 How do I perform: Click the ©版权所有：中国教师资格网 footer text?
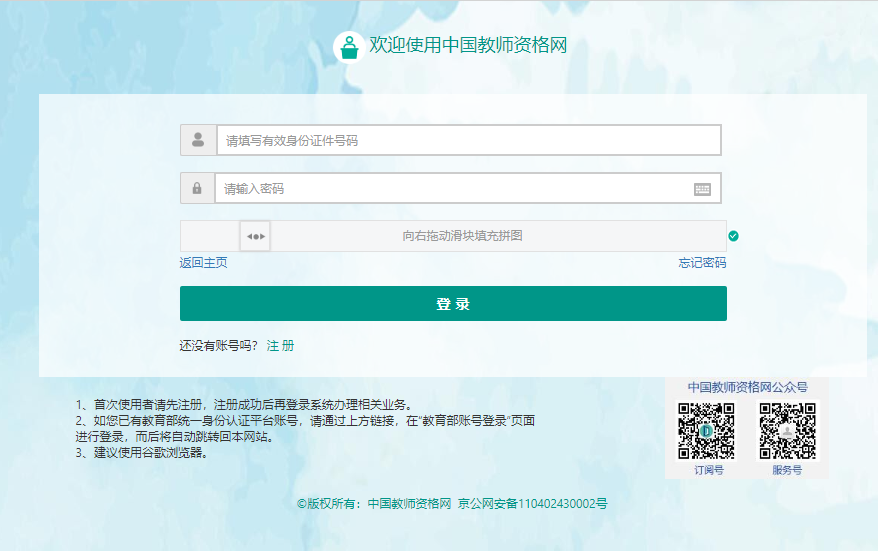(x=374, y=503)
